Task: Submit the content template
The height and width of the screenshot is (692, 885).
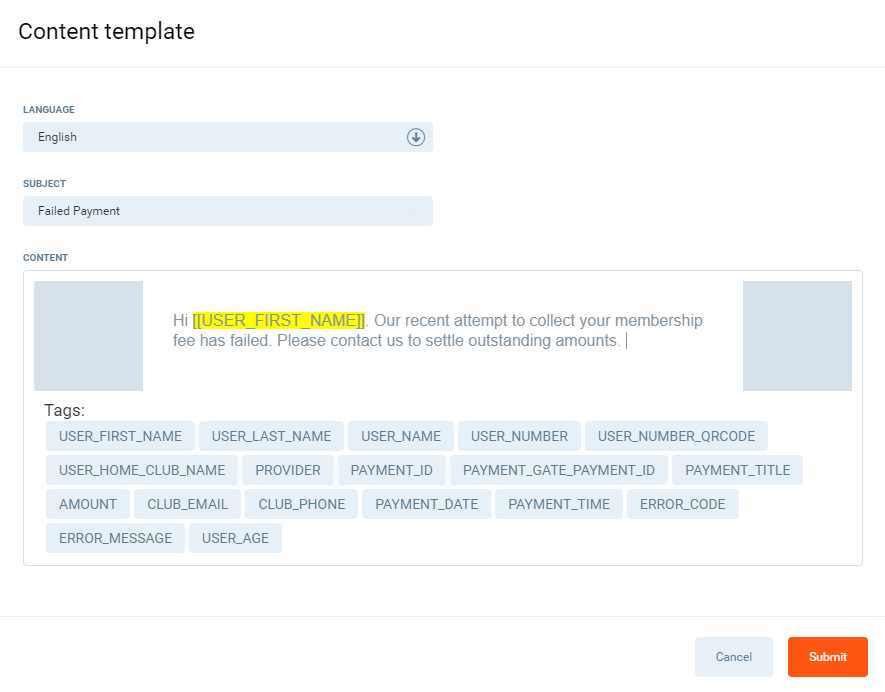Action: pyautogui.click(x=827, y=657)
